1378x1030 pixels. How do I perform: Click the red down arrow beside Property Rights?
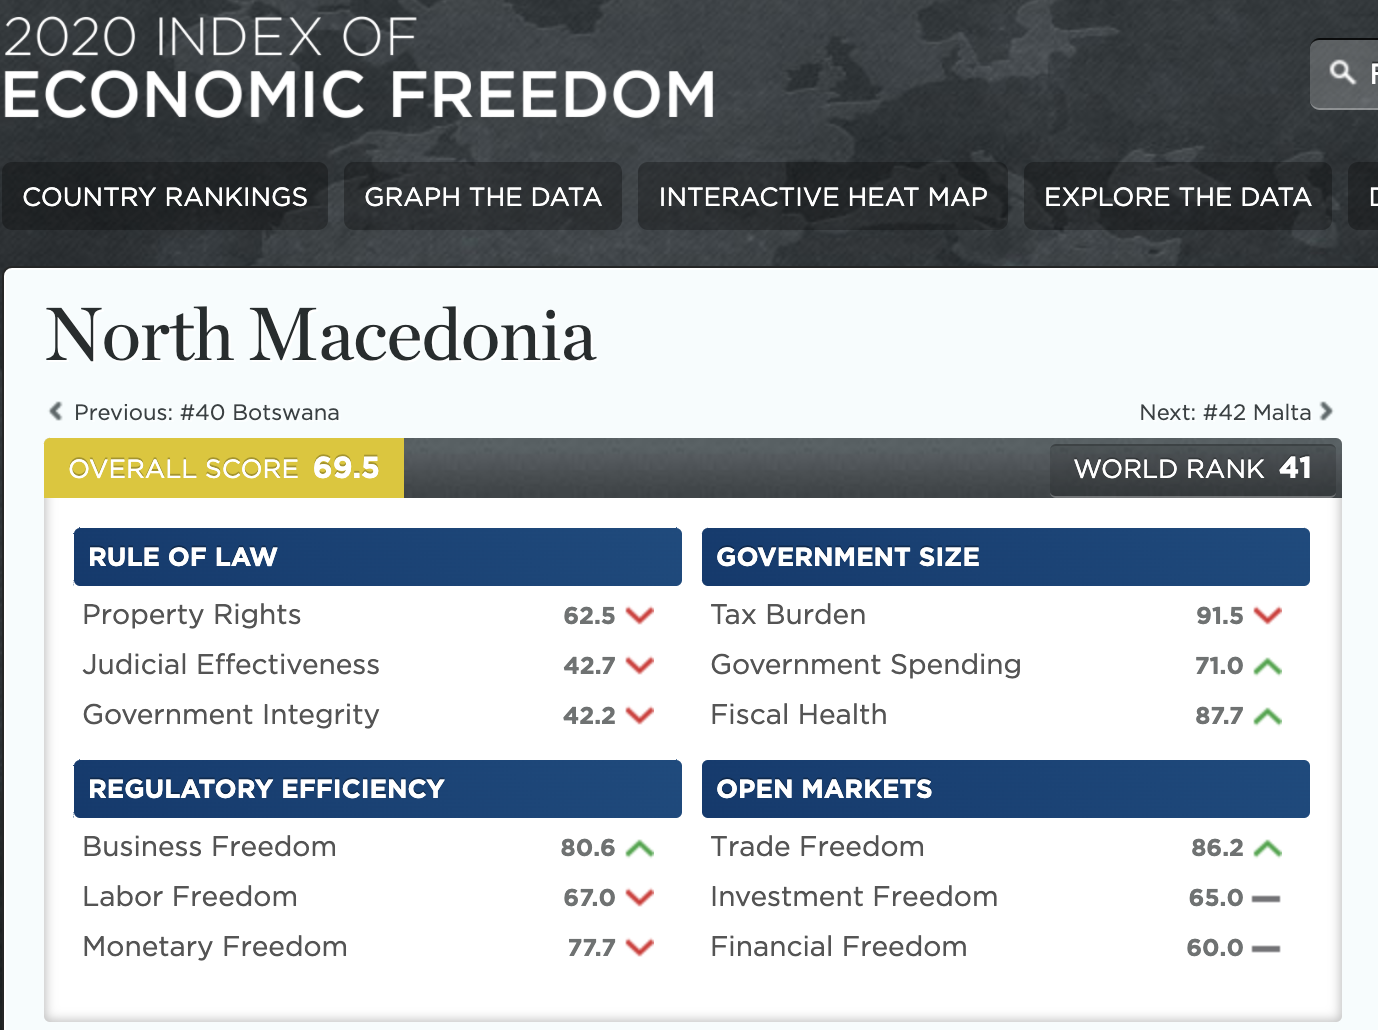pos(639,615)
